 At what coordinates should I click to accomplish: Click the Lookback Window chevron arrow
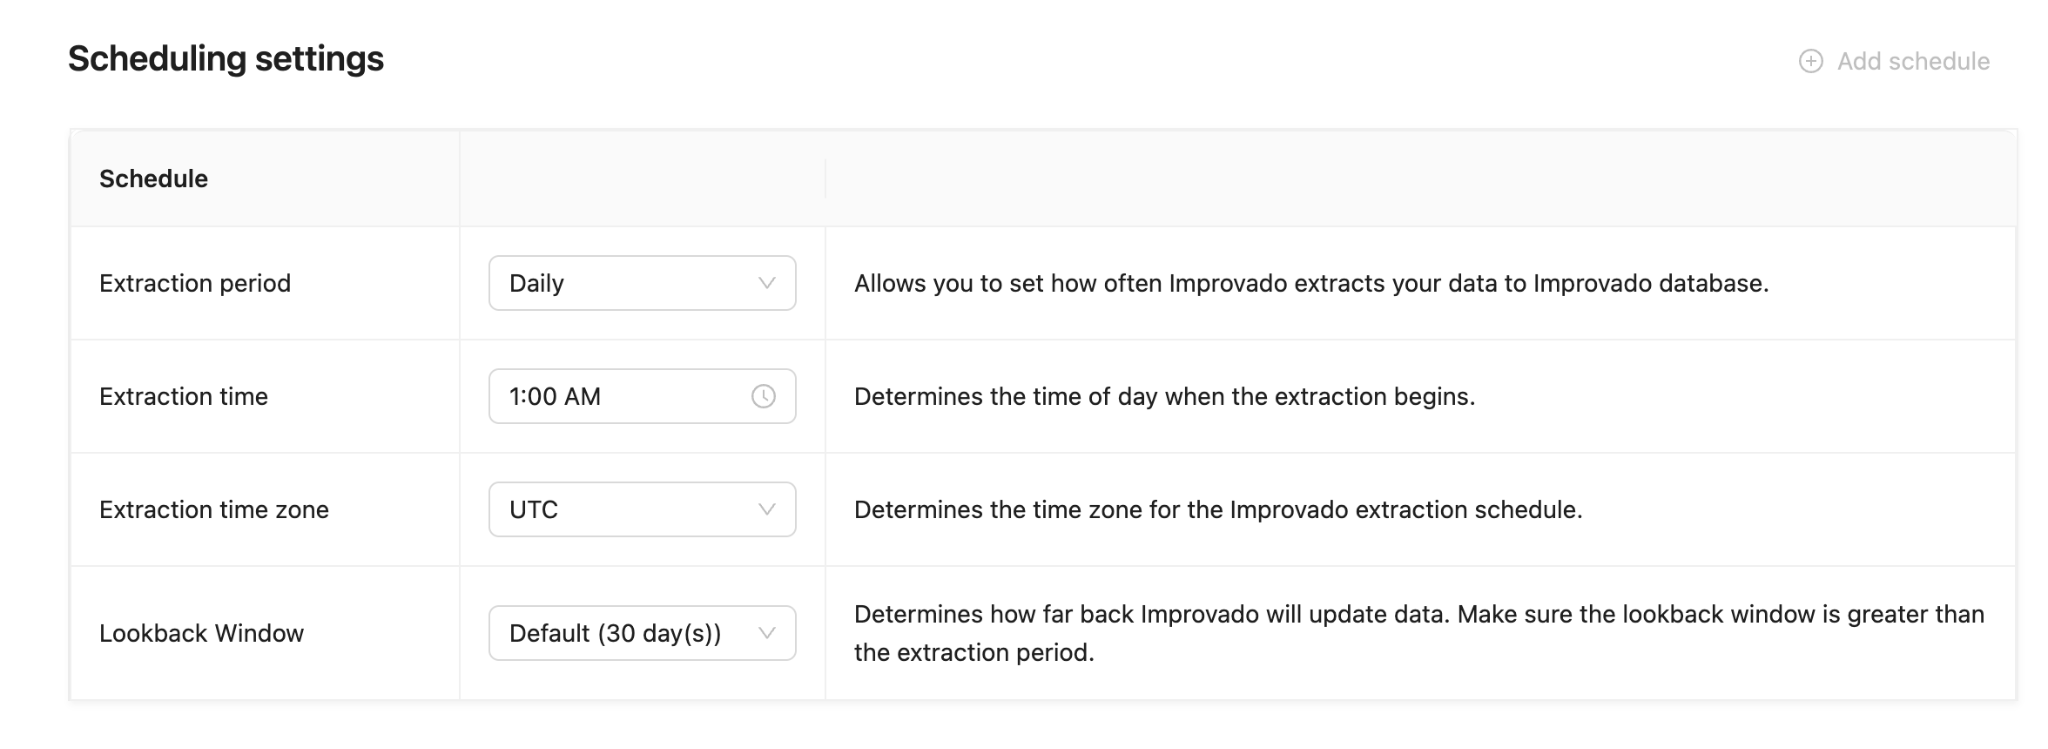pyautogui.click(x=767, y=633)
